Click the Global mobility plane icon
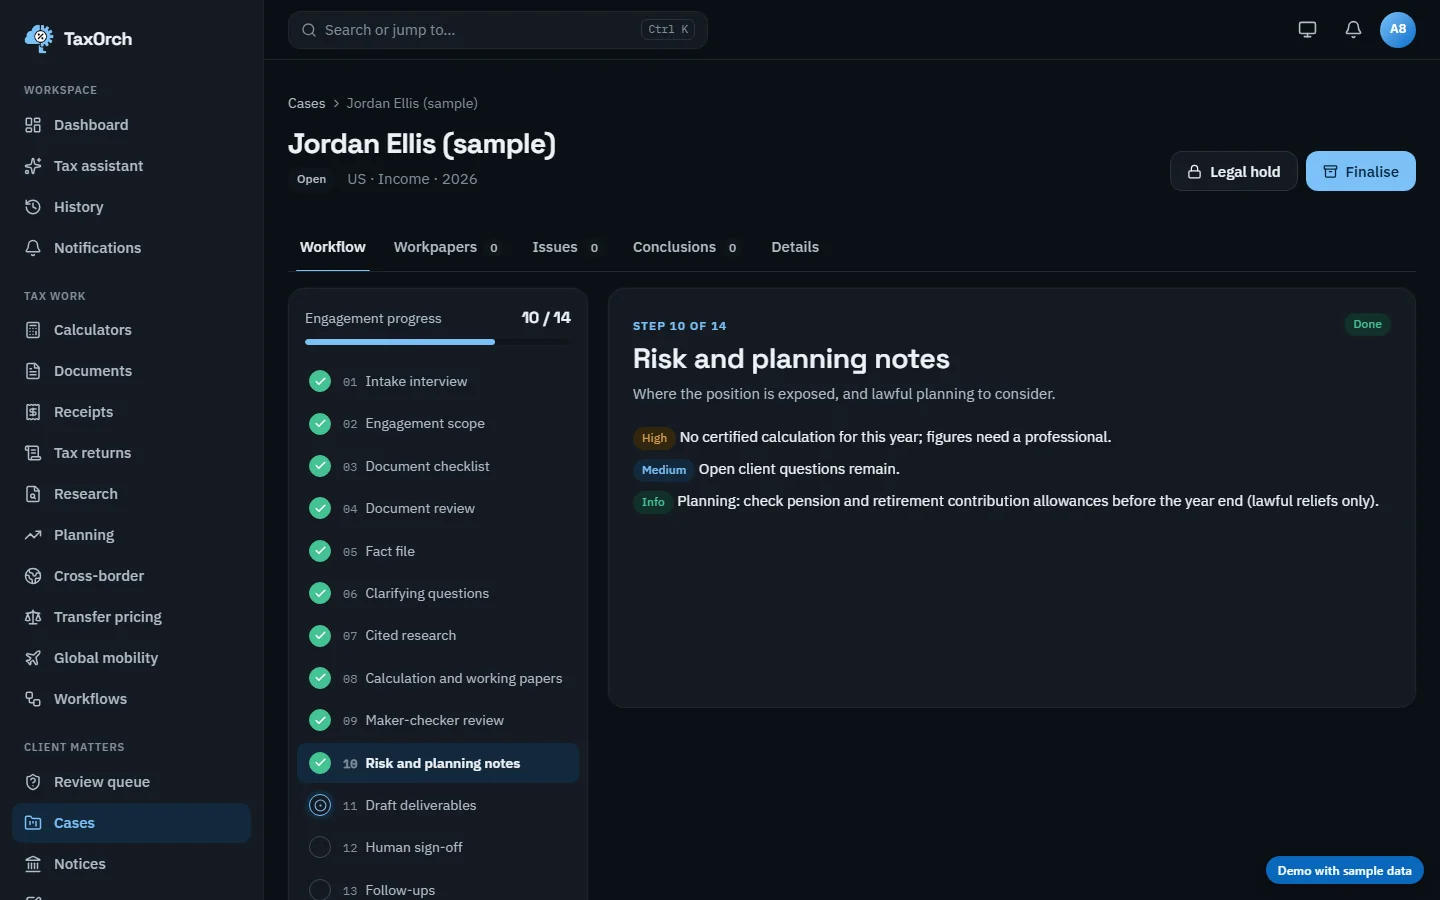This screenshot has height=900, width=1440. pyautogui.click(x=33, y=658)
